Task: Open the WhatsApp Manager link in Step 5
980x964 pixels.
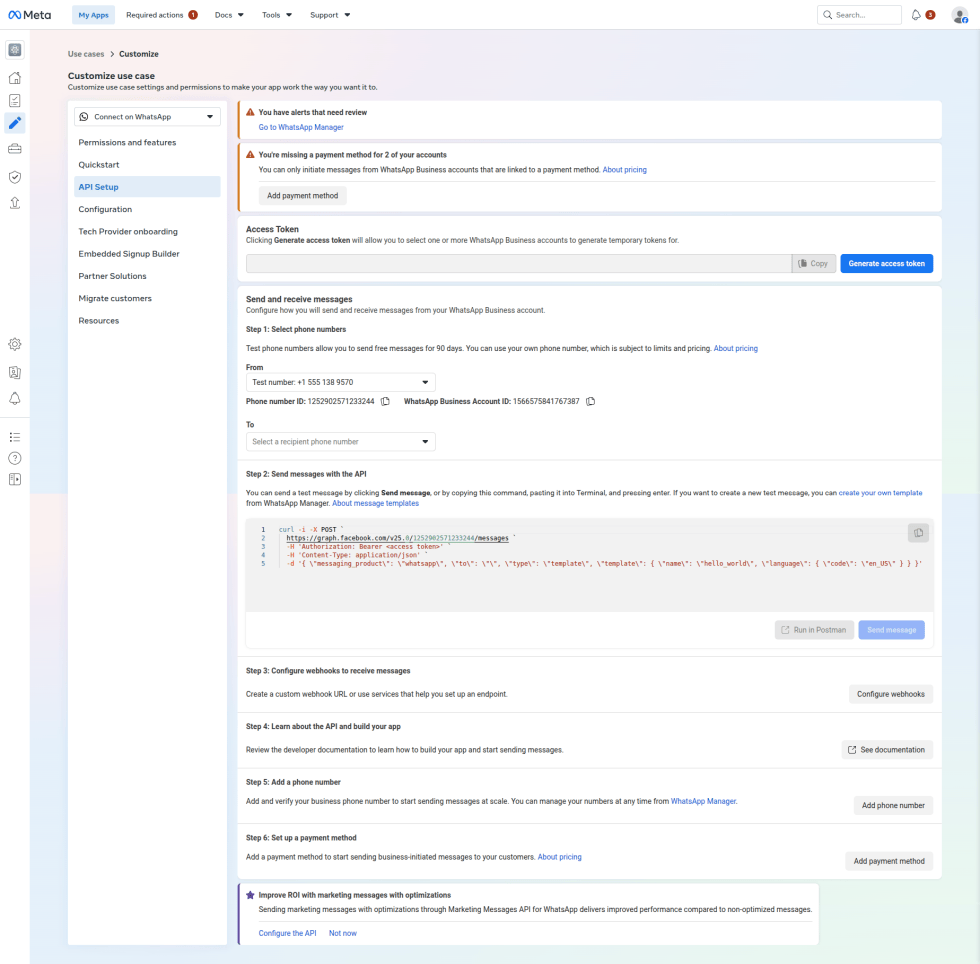Action: click(x=703, y=801)
